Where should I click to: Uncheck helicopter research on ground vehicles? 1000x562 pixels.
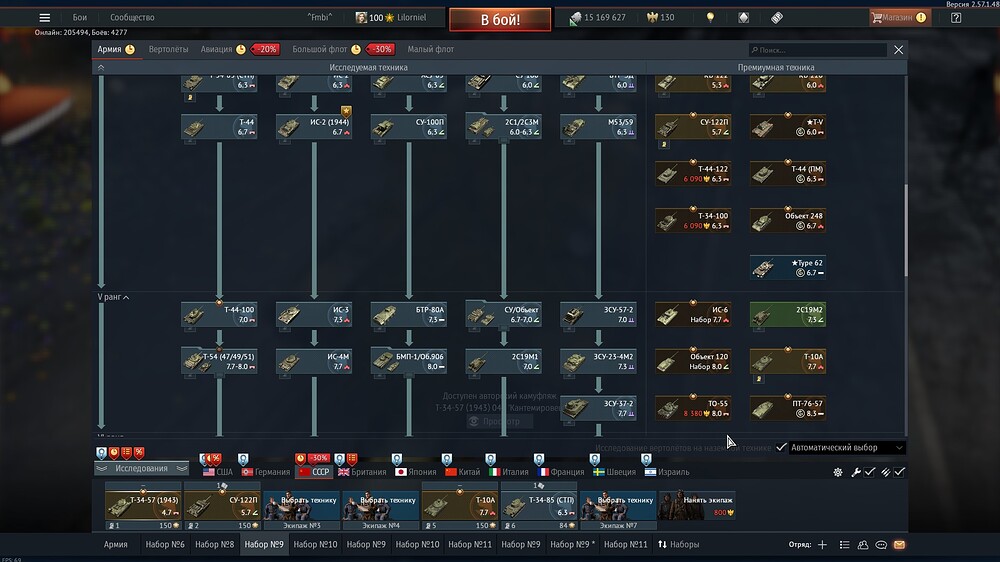click(781, 447)
